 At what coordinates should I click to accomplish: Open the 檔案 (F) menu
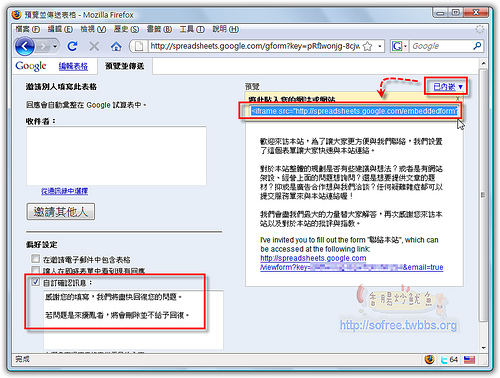coord(28,29)
